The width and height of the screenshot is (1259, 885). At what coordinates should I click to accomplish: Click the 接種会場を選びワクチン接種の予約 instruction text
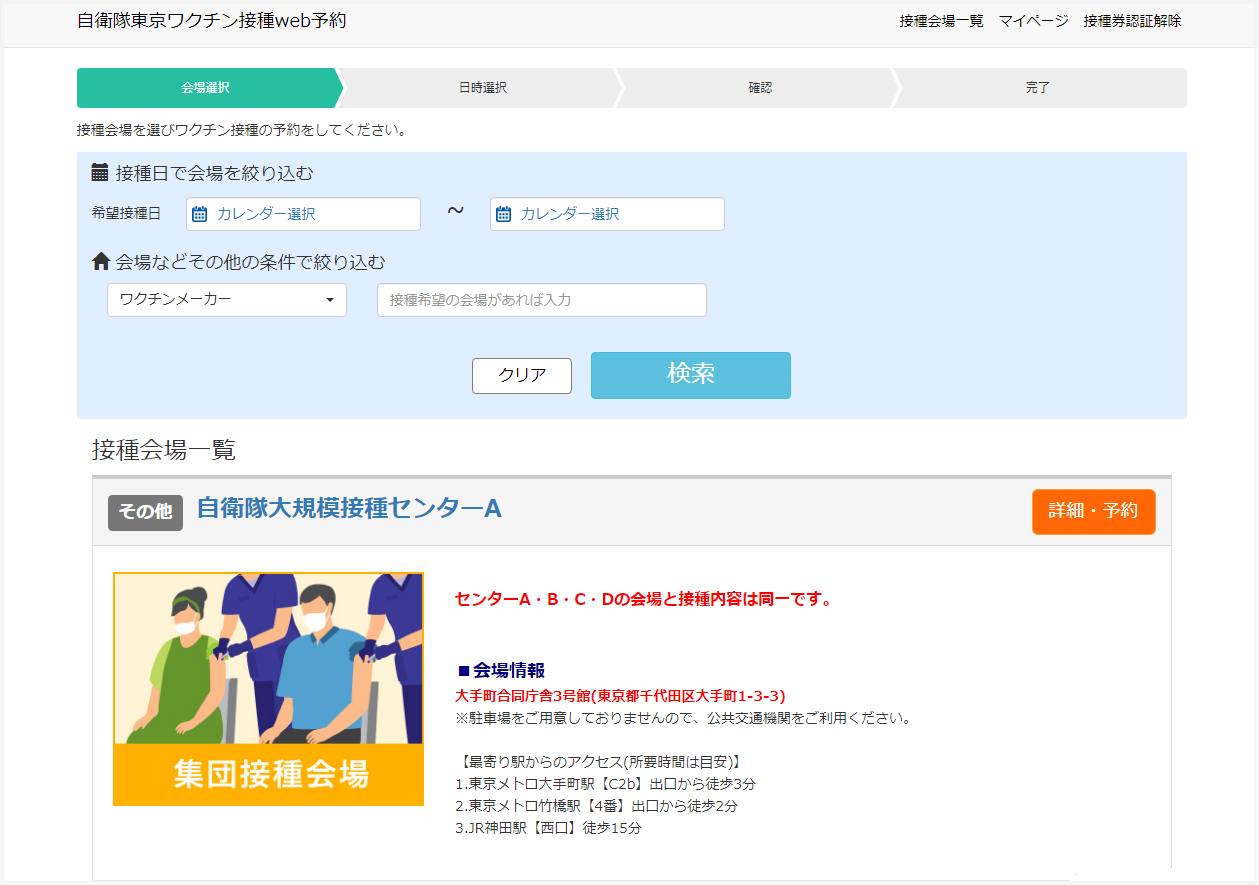click(x=241, y=131)
